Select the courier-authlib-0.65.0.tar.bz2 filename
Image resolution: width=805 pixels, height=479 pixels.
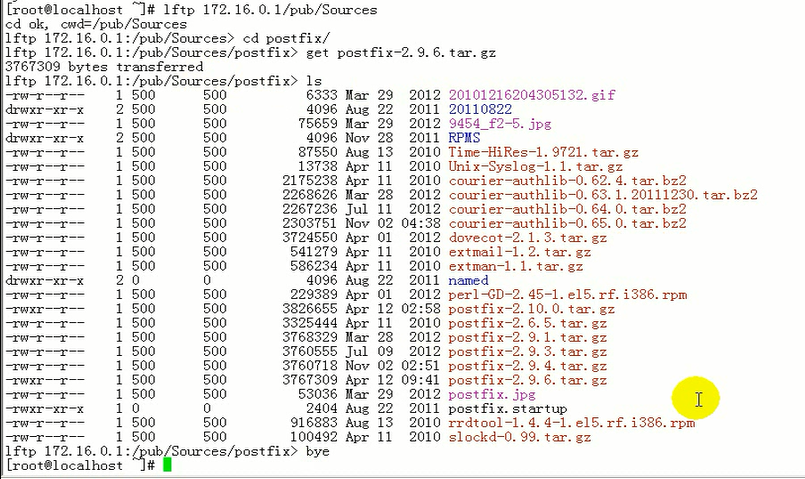coord(567,223)
